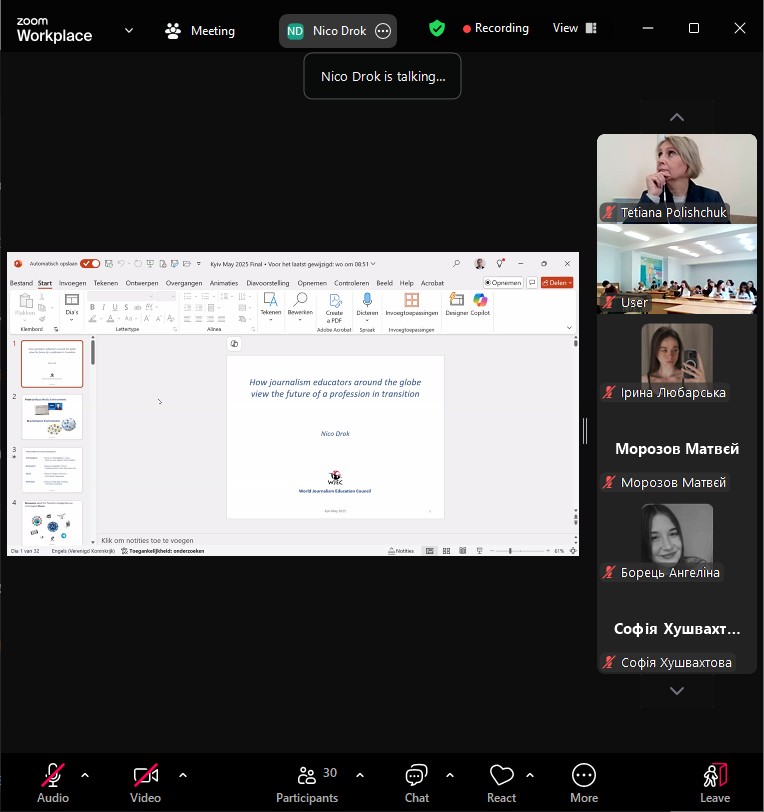Open the More options menu
Image resolution: width=764 pixels, height=812 pixels.
pyautogui.click(x=584, y=781)
